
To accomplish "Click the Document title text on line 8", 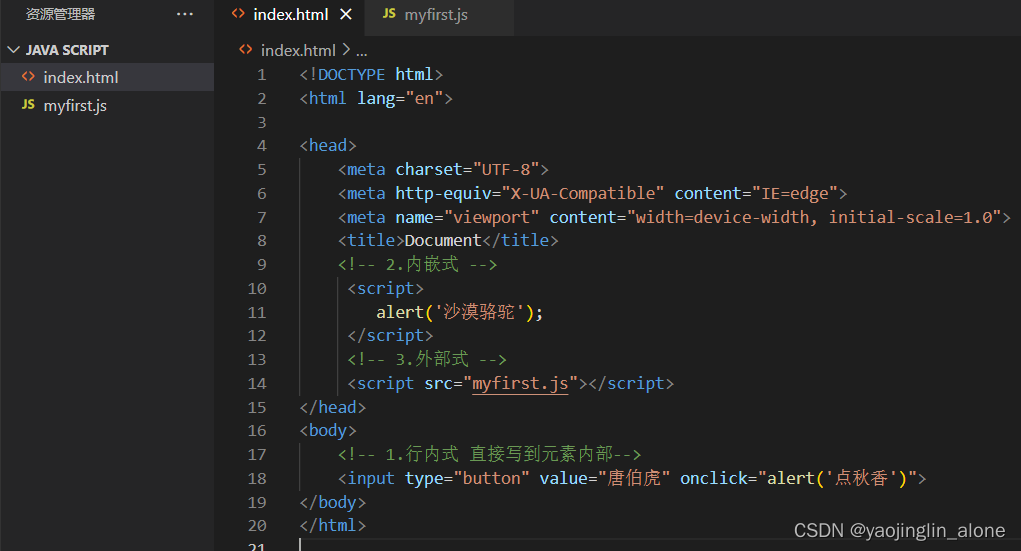I will pos(443,241).
